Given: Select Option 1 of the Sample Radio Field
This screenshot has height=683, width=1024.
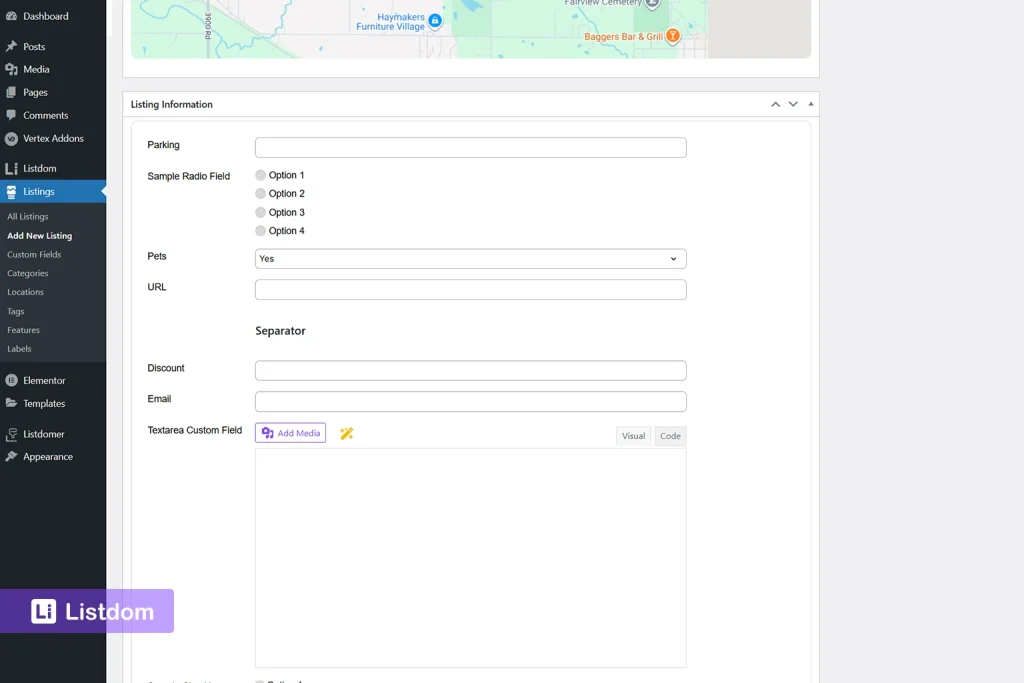Looking at the screenshot, I should tap(258, 174).
